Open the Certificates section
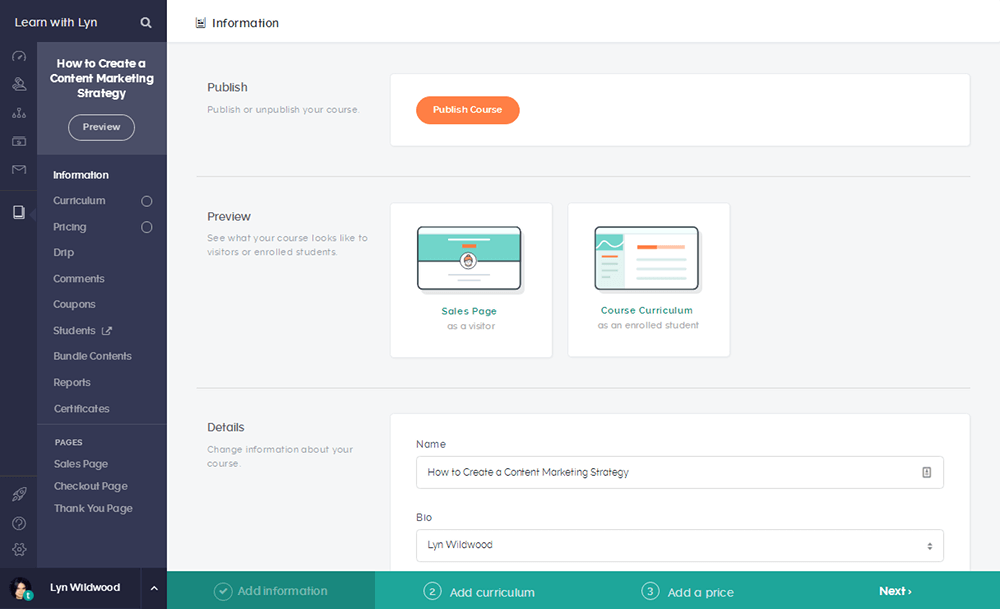1000x609 pixels. tap(82, 408)
